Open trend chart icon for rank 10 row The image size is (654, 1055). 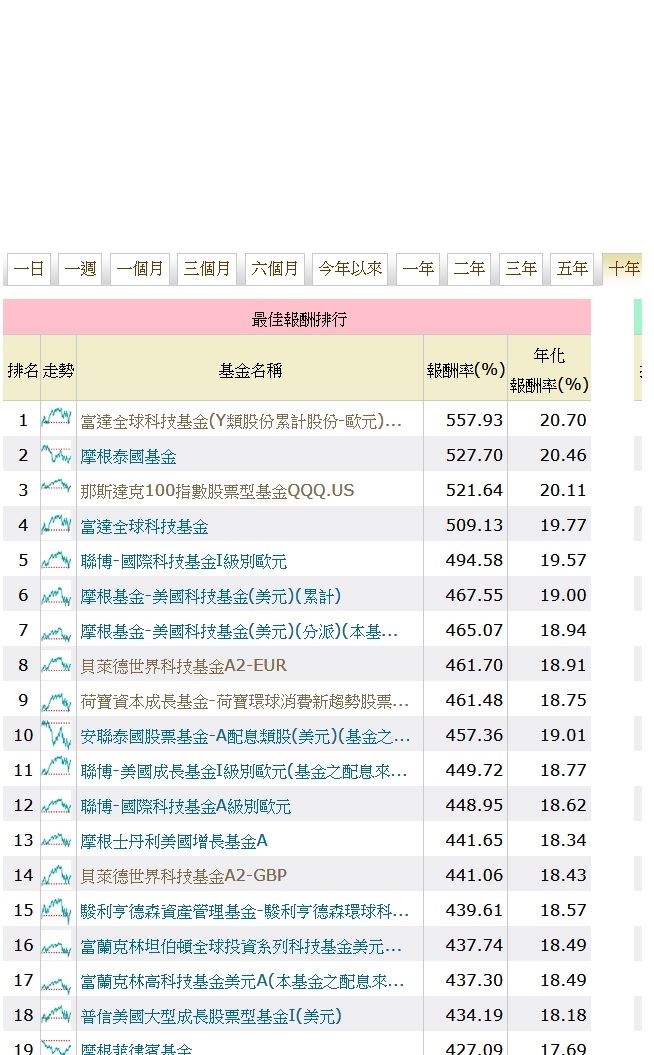(x=57, y=734)
